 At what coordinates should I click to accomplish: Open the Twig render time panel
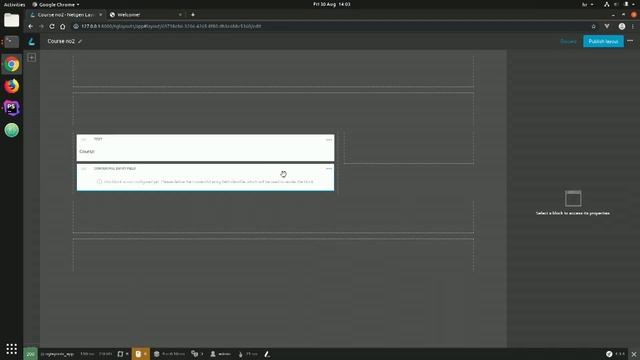click(x=248, y=354)
